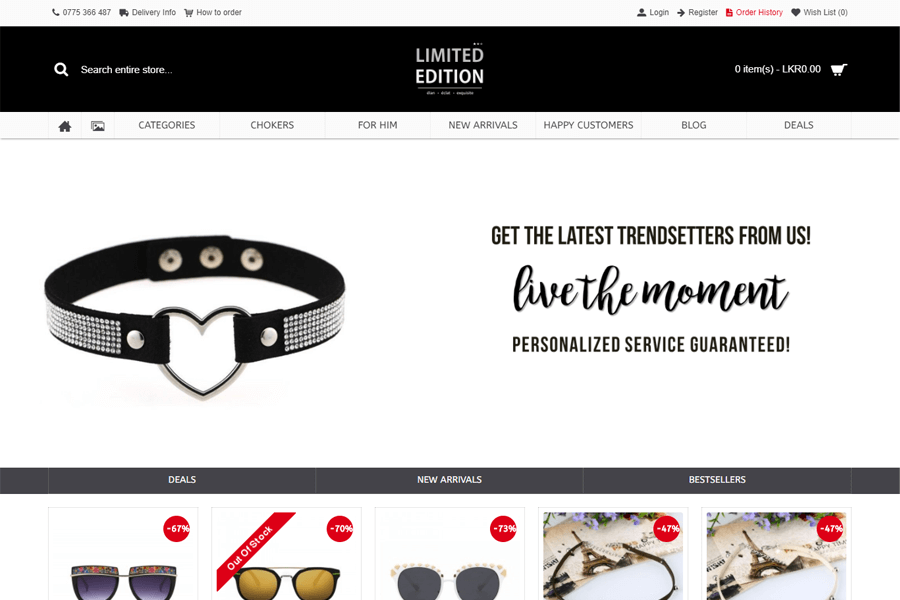This screenshot has width=900, height=600.
Task: Open Order History link
Action: pos(754,13)
